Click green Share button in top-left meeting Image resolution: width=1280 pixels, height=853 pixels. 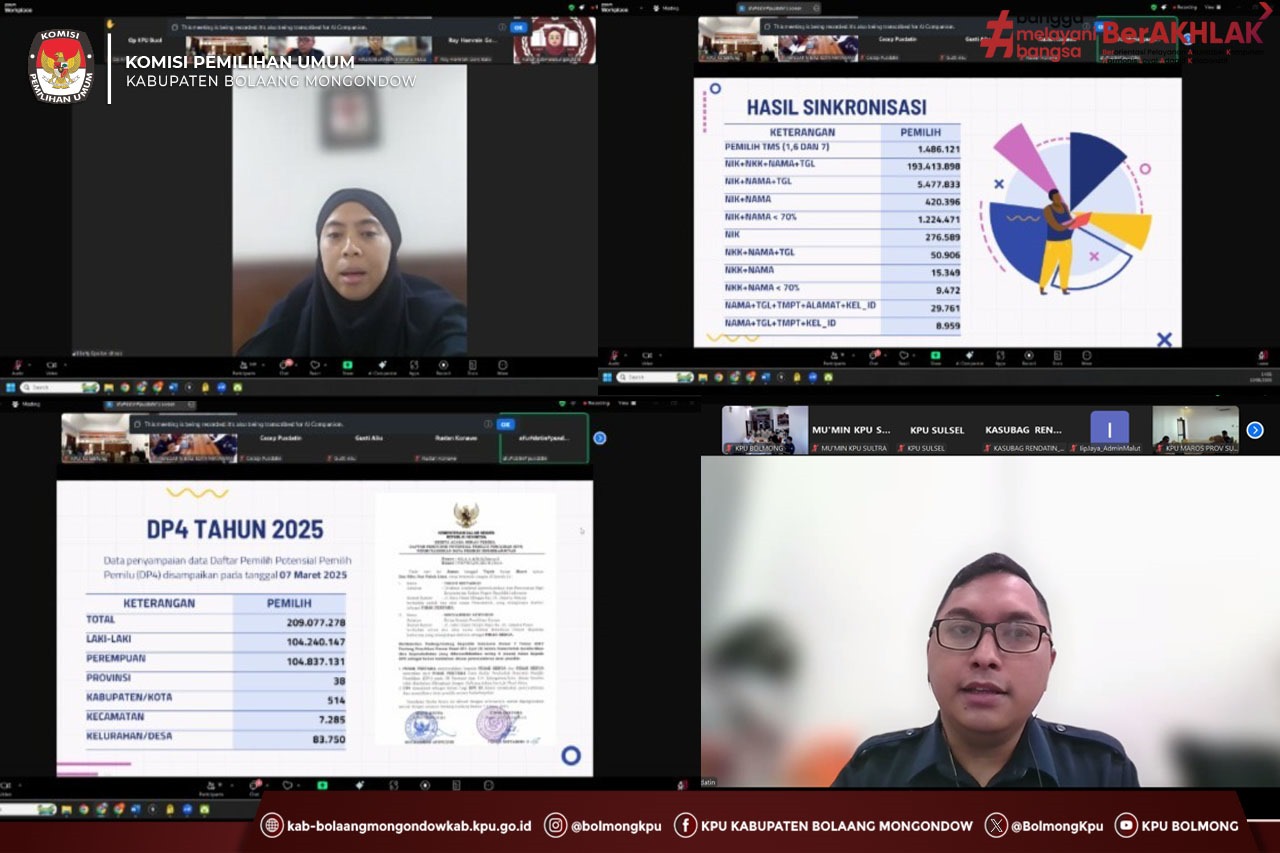point(347,366)
